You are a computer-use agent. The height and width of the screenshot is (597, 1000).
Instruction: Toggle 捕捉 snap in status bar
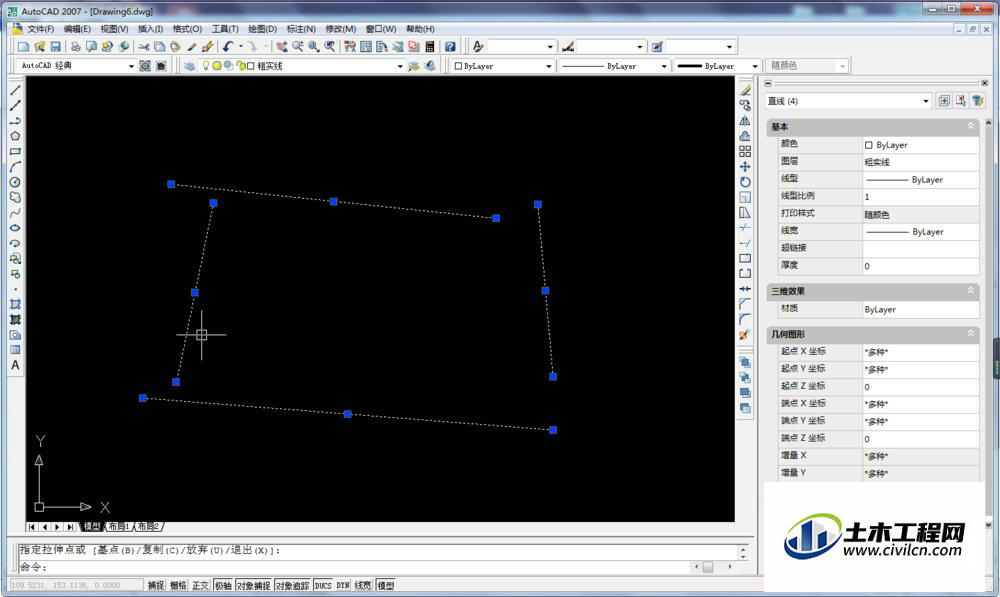(156, 585)
